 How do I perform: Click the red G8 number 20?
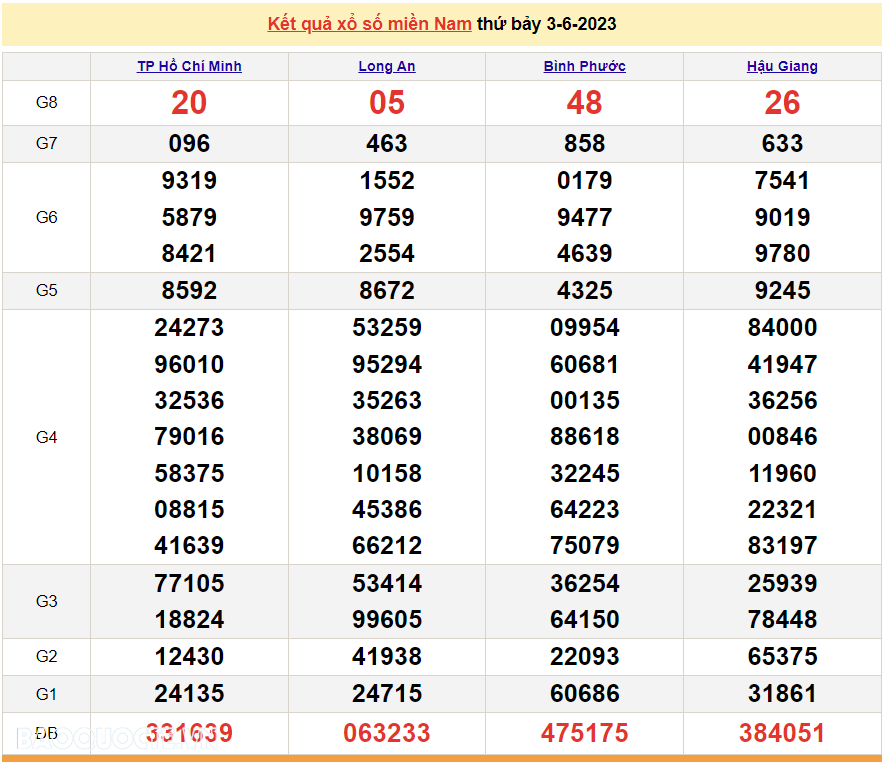[x=189, y=103]
